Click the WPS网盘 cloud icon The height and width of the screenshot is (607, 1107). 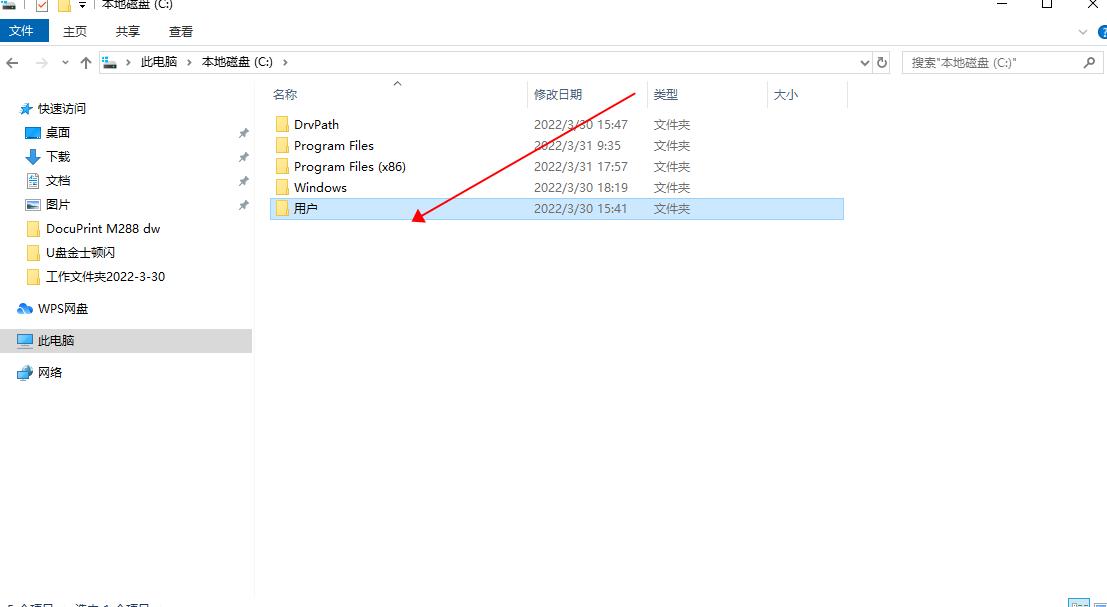click(25, 308)
